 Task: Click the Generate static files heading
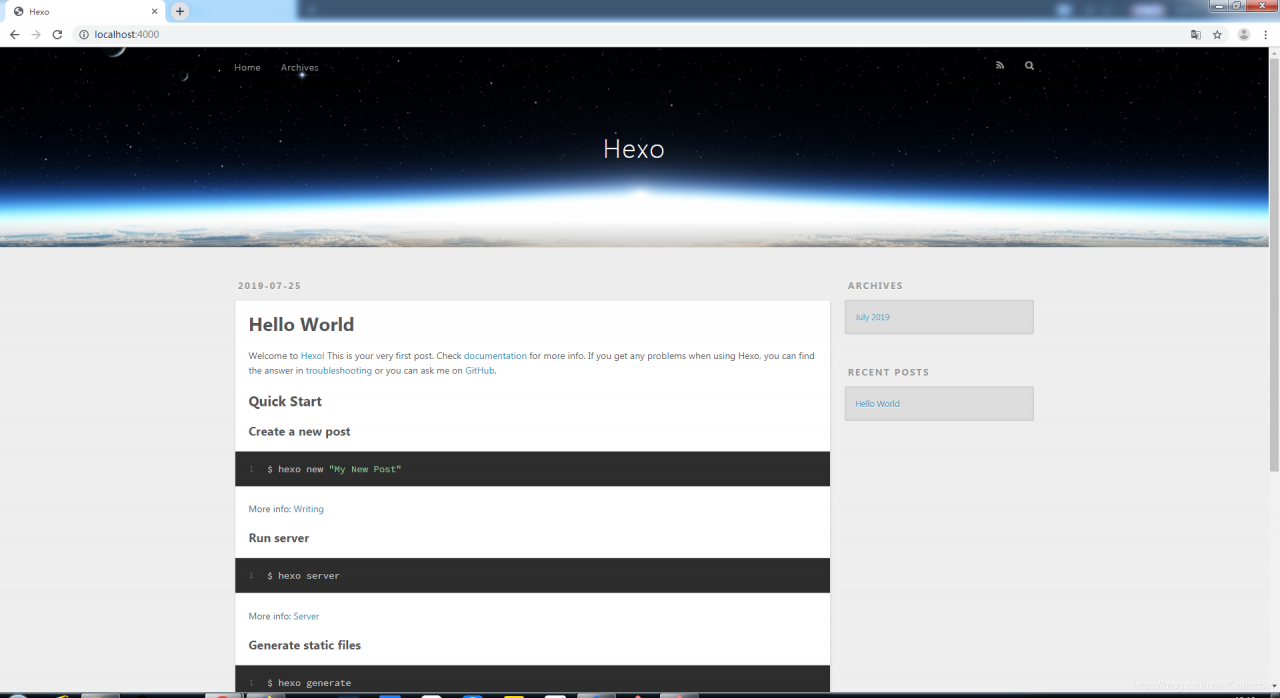tap(305, 645)
